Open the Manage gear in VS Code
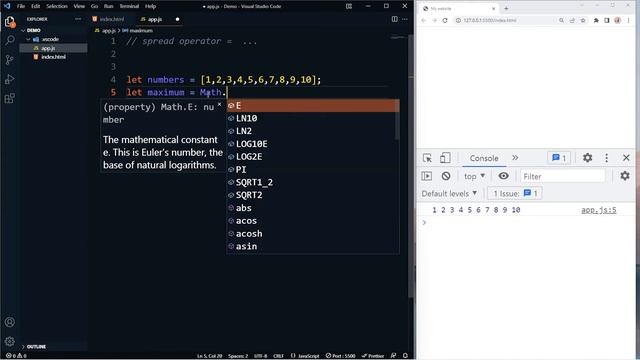 [x=10, y=341]
